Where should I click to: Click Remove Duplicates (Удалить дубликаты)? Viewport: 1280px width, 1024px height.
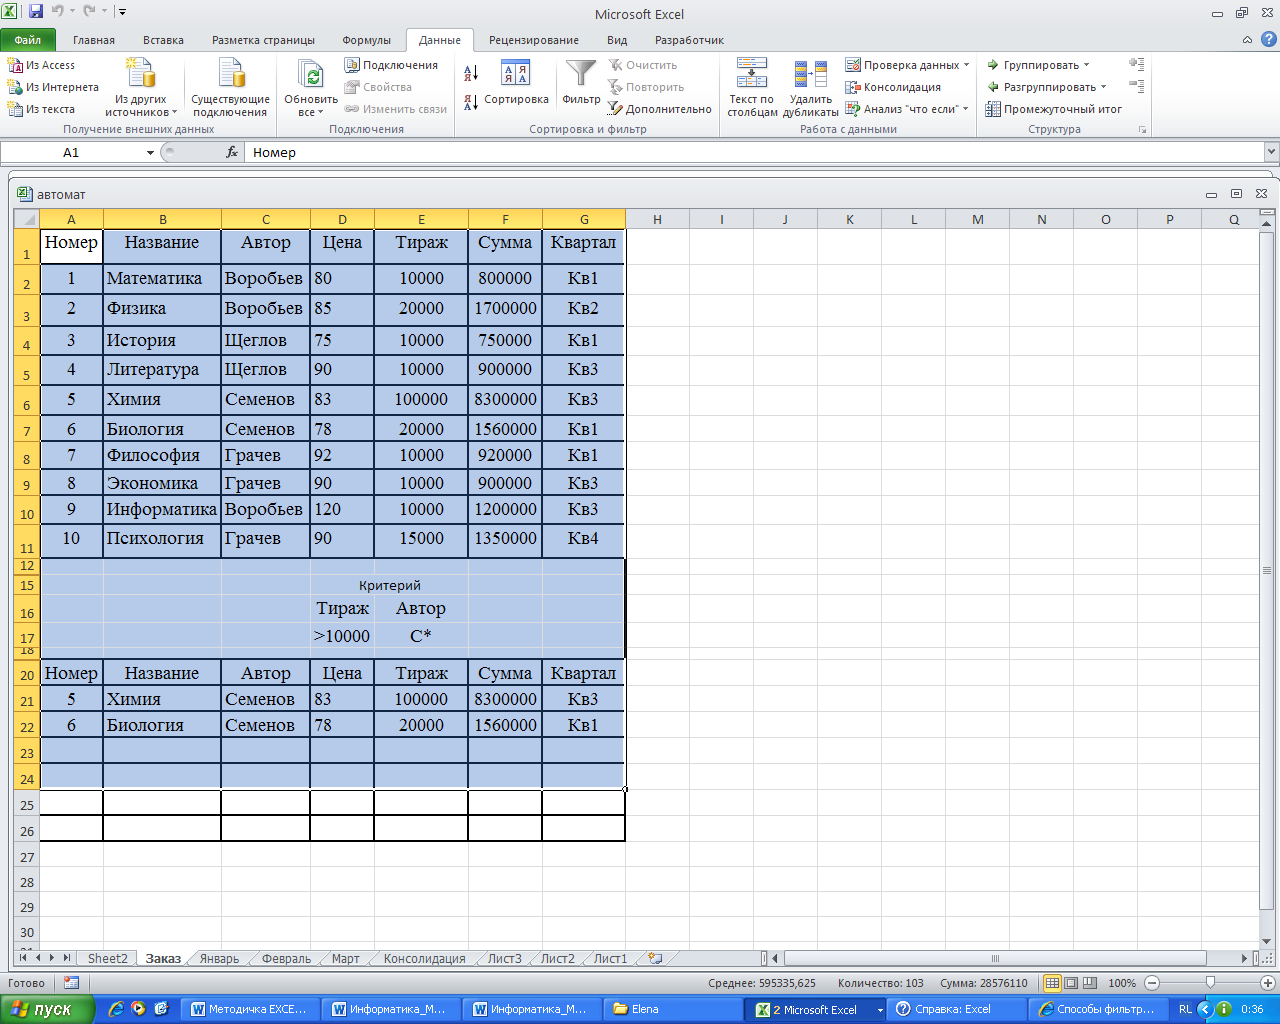[811, 88]
